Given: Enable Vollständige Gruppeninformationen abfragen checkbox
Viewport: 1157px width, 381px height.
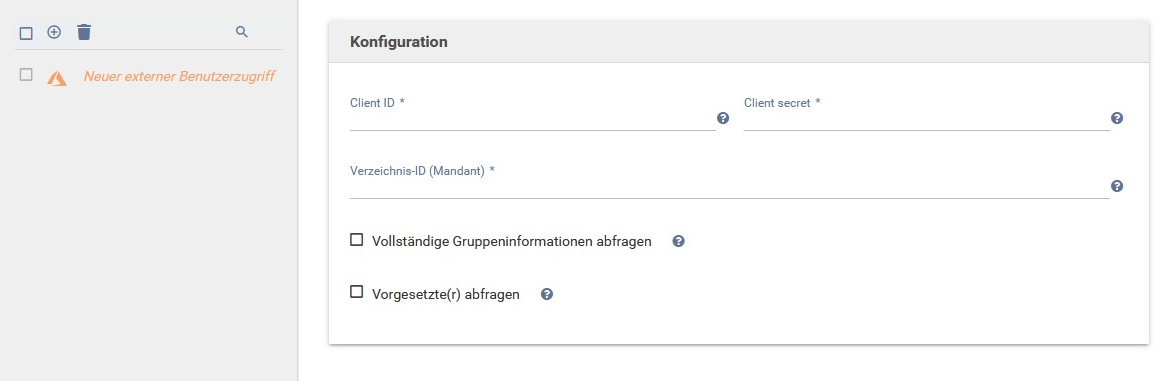Looking at the screenshot, I should pos(356,239).
